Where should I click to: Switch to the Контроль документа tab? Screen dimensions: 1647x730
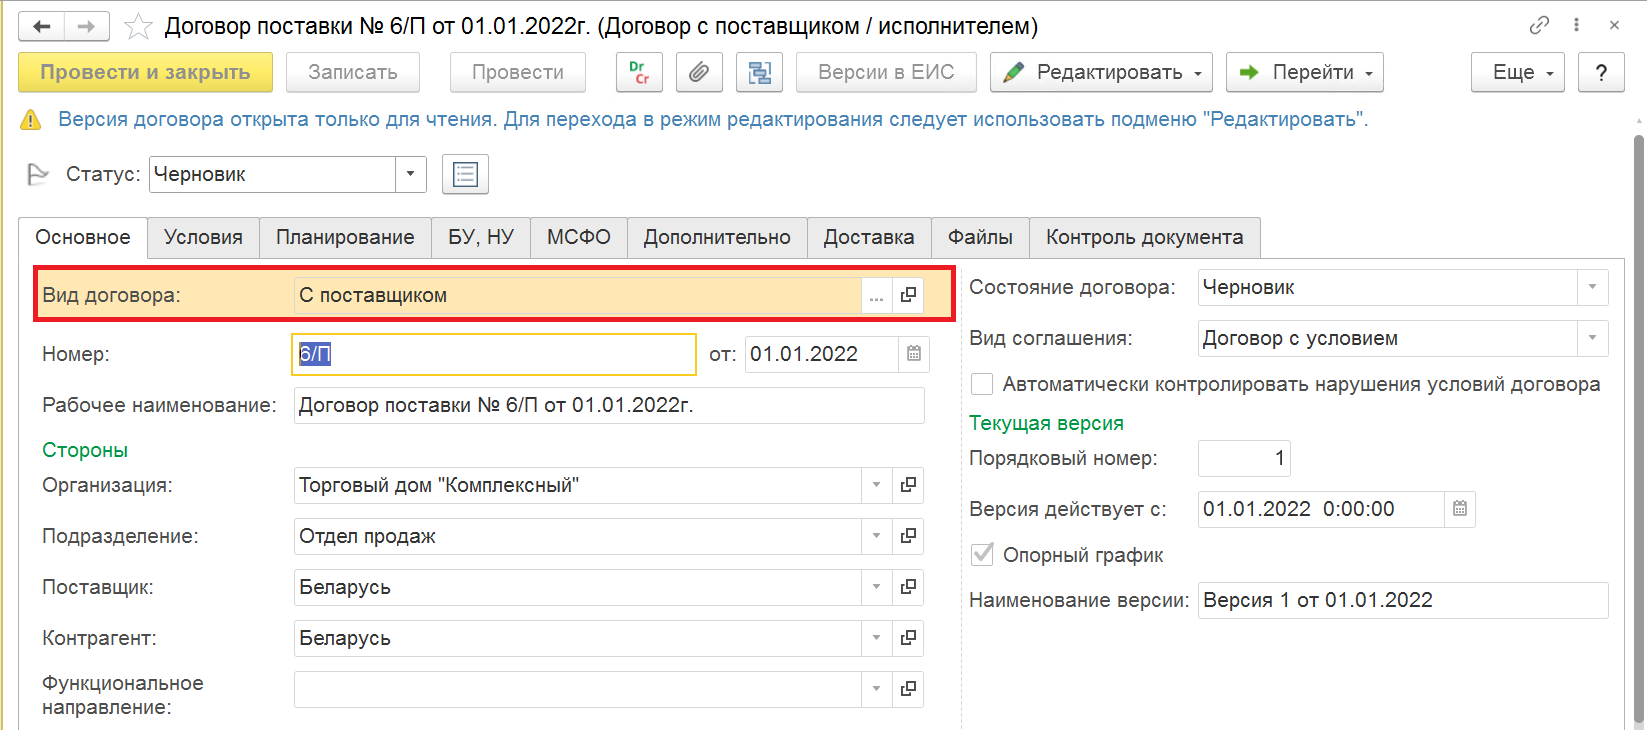[x=1145, y=237]
